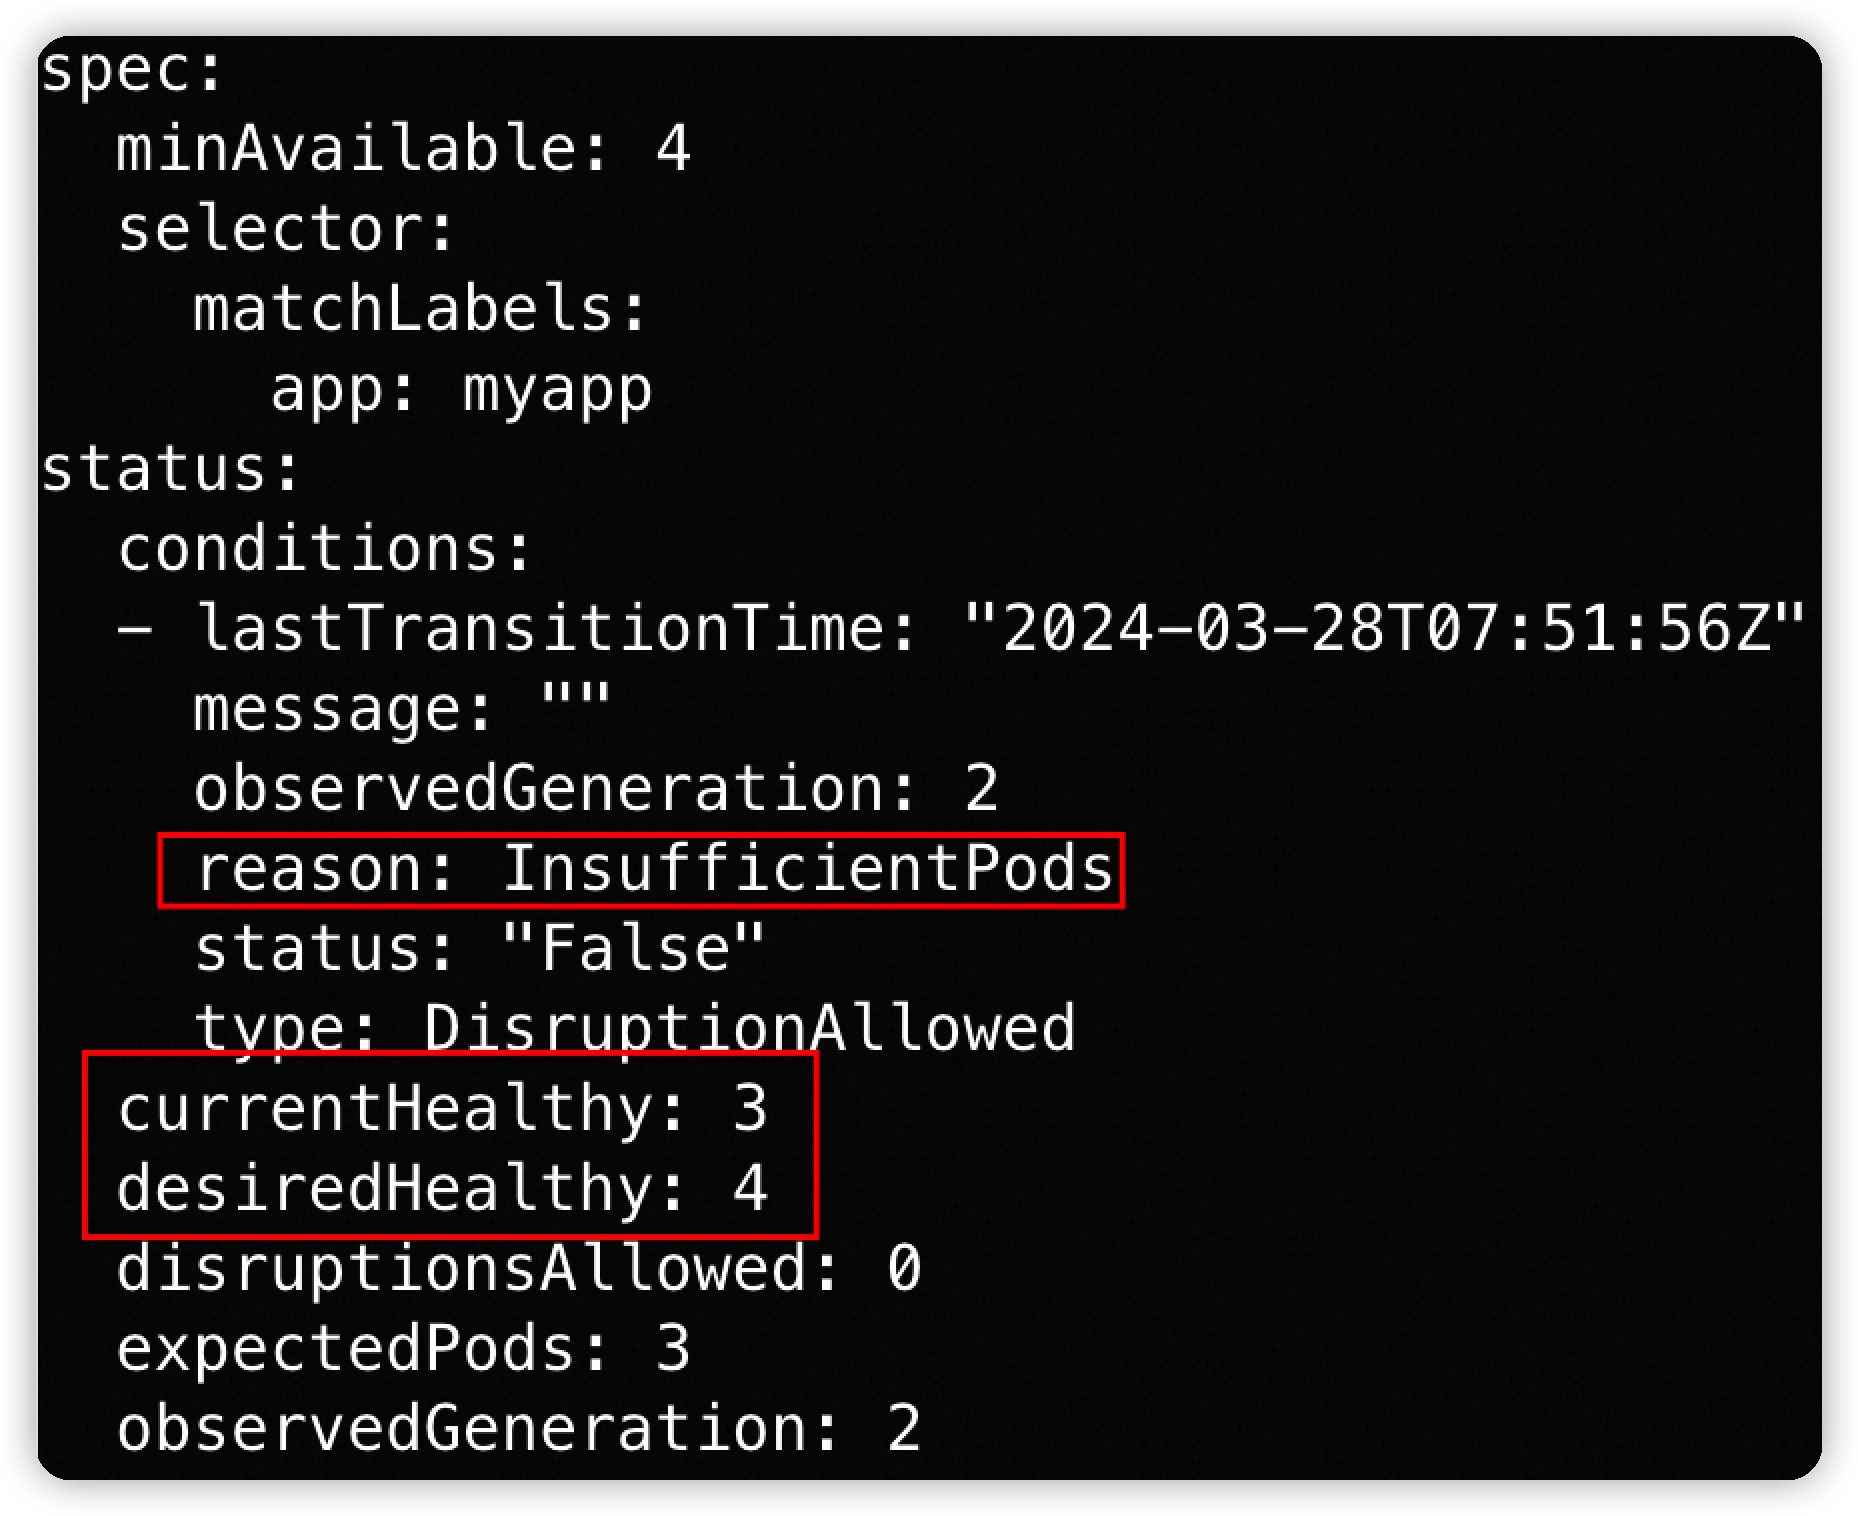Click the top-level "spec:" key
This screenshot has width=1858, height=1516.
(x=132, y=72)
